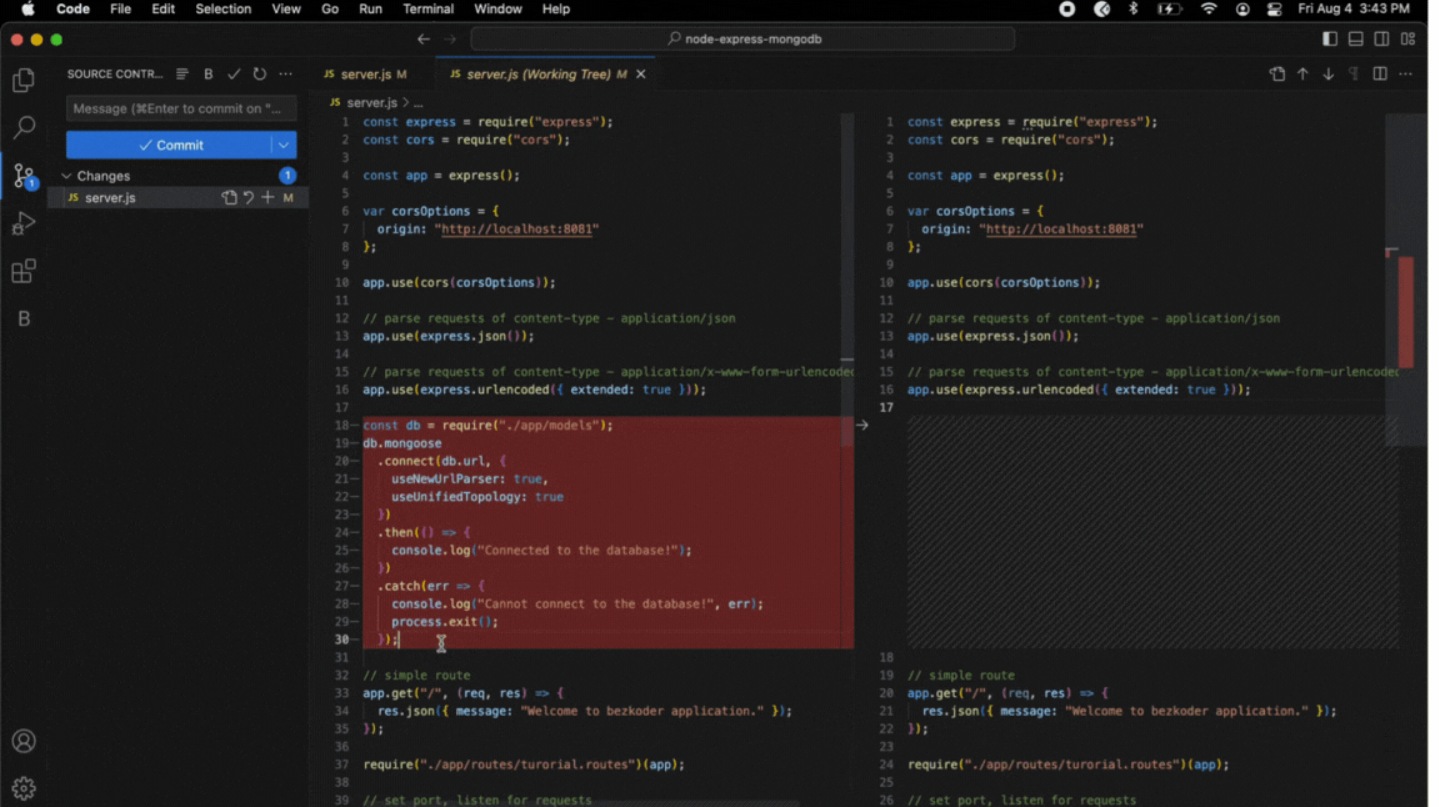Expand the breadcrumb next to server.js
This screenshot has width=1439, height=807.
point(418,101)
